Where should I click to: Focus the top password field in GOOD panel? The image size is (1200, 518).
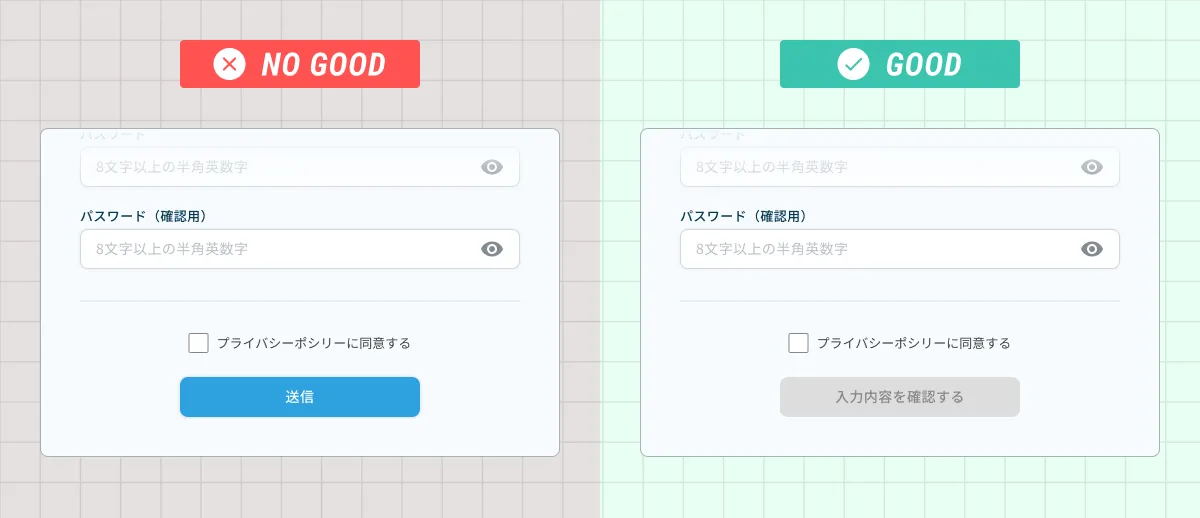[880, 167]
